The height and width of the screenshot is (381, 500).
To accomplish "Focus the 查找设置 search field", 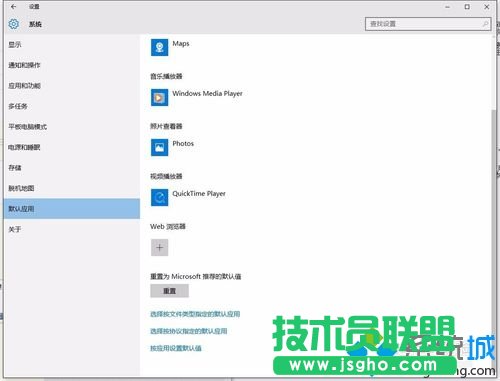I will (x=428, y=24).
